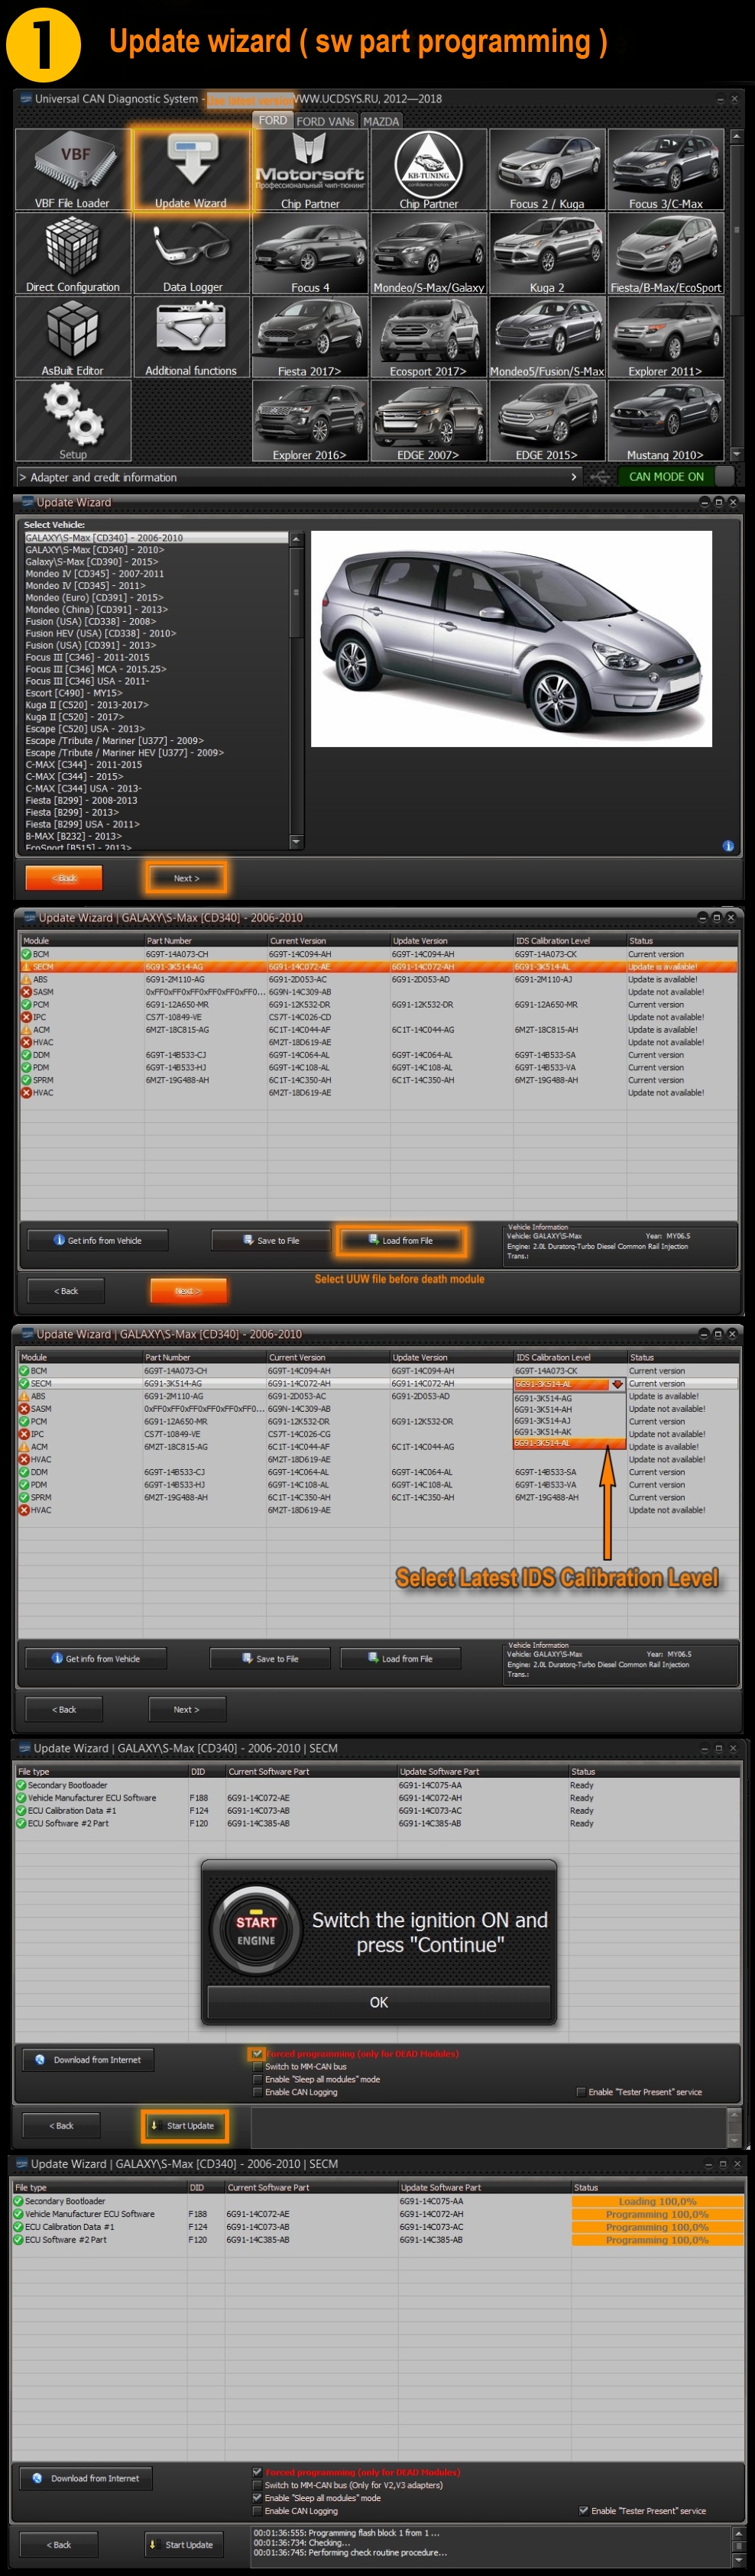
Task: Select the Fiesta 2017> vehicle tile
Action: 310,337
